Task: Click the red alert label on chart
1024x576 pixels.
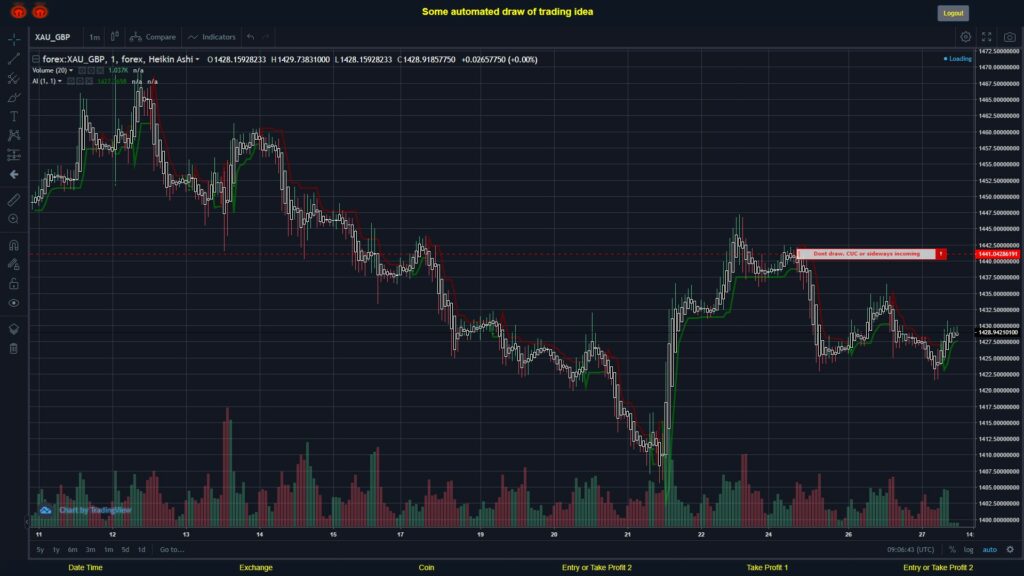Action: point(866,253)
